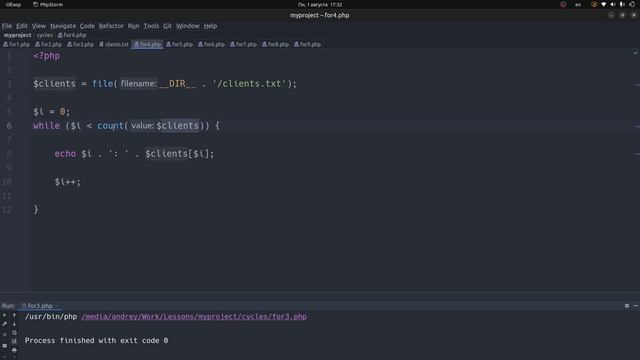Click the echo keyword on line 8
Screen dimensions: 640x360
[x=65, y=153]
